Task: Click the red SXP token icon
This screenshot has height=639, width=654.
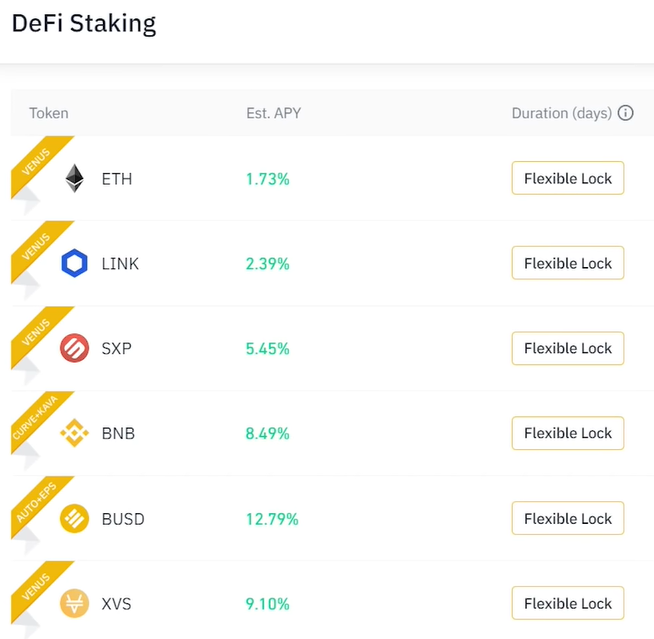Action: (x=74, y=348)
